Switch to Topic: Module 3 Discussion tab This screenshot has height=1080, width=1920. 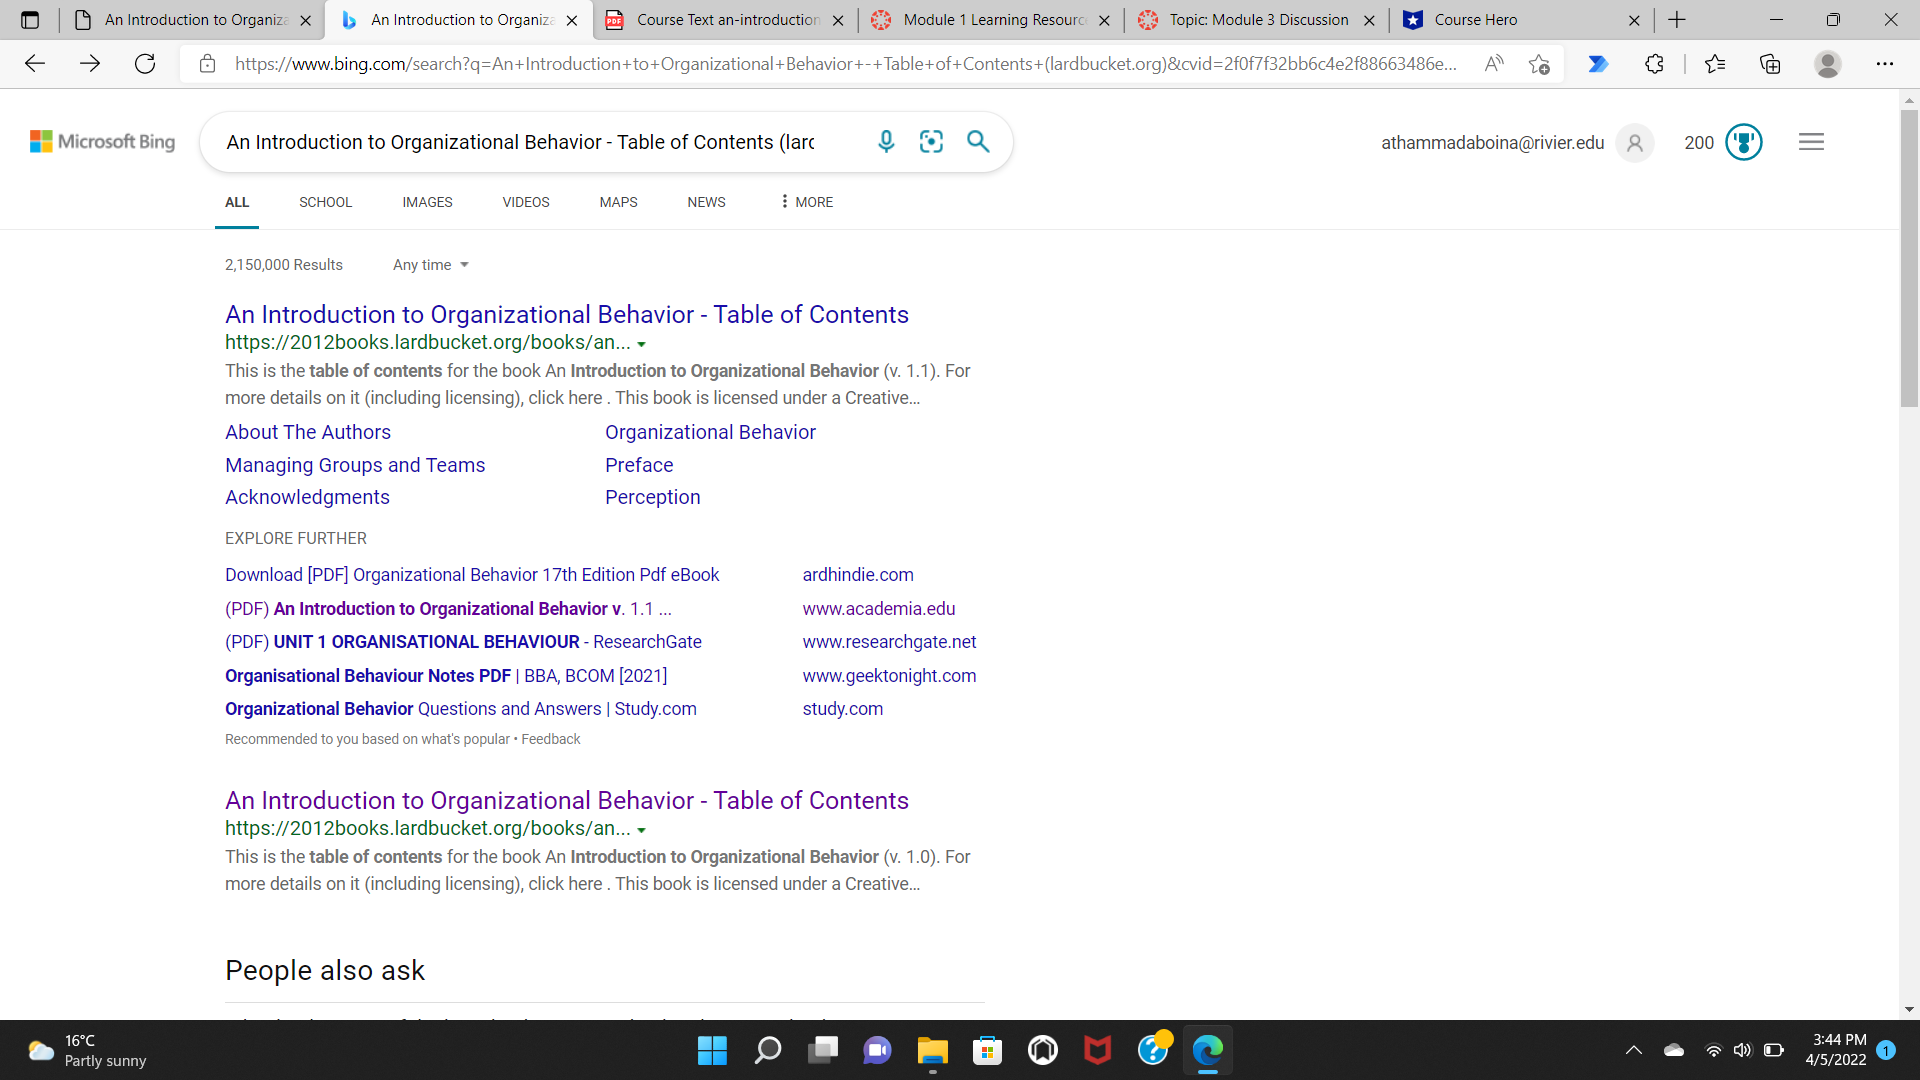point(1258,20)
